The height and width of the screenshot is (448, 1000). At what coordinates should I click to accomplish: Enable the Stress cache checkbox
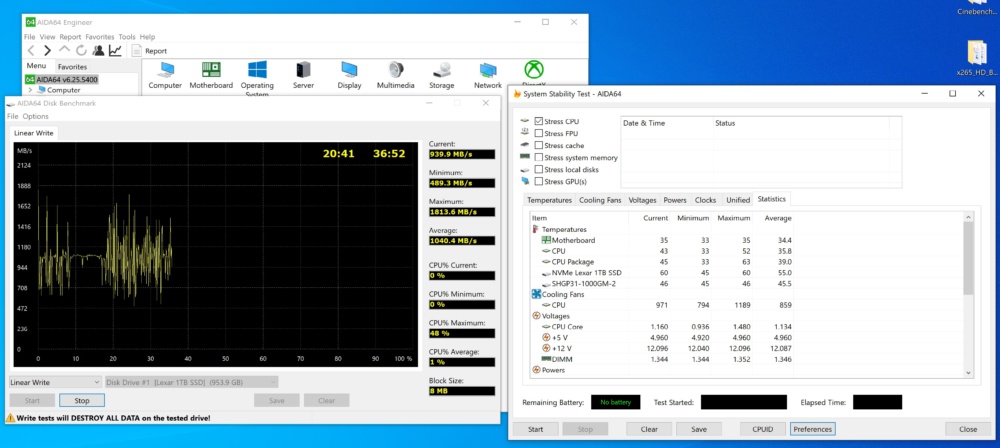(539, 146)
